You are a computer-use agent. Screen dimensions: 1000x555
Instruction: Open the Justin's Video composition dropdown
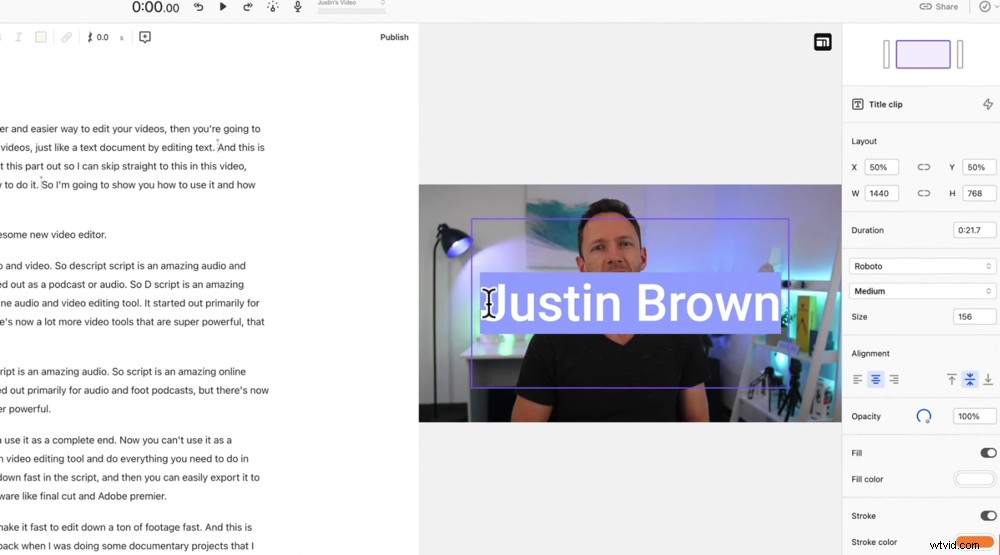351,4
